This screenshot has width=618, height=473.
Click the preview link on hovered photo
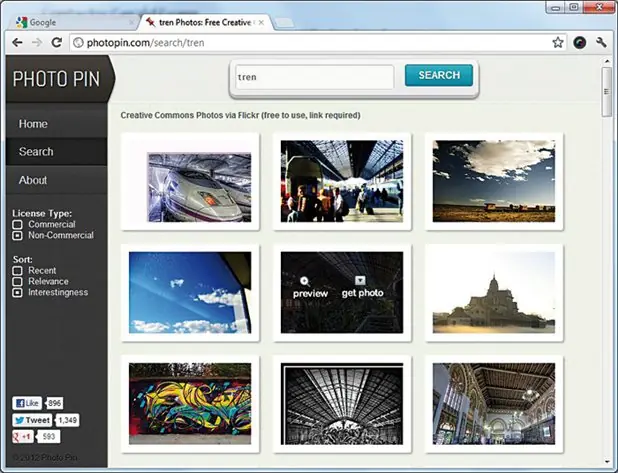pos(310,293)
